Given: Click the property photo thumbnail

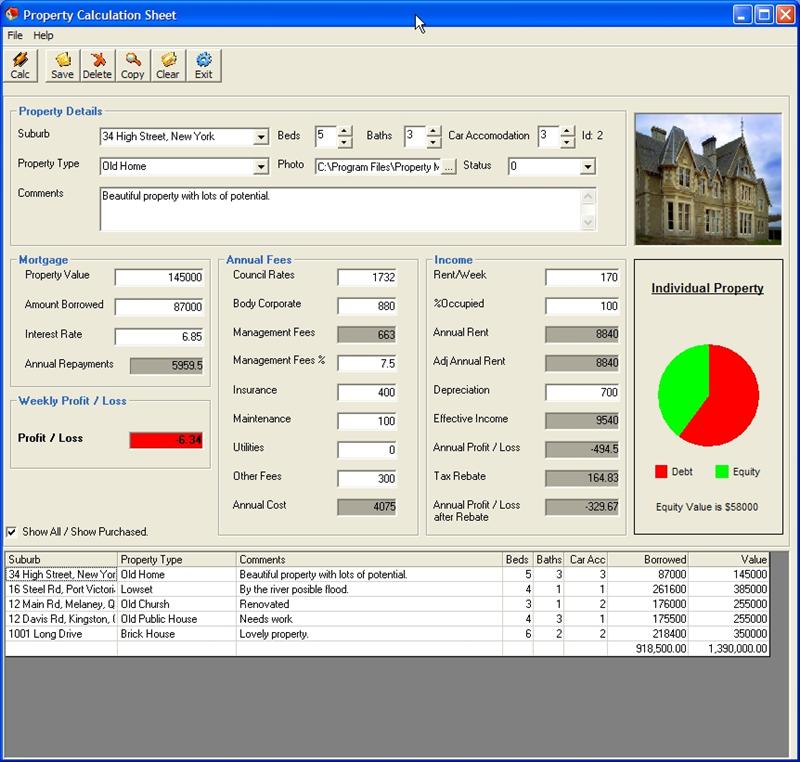Looking at the screenshot, I should (x=708, y=178).
